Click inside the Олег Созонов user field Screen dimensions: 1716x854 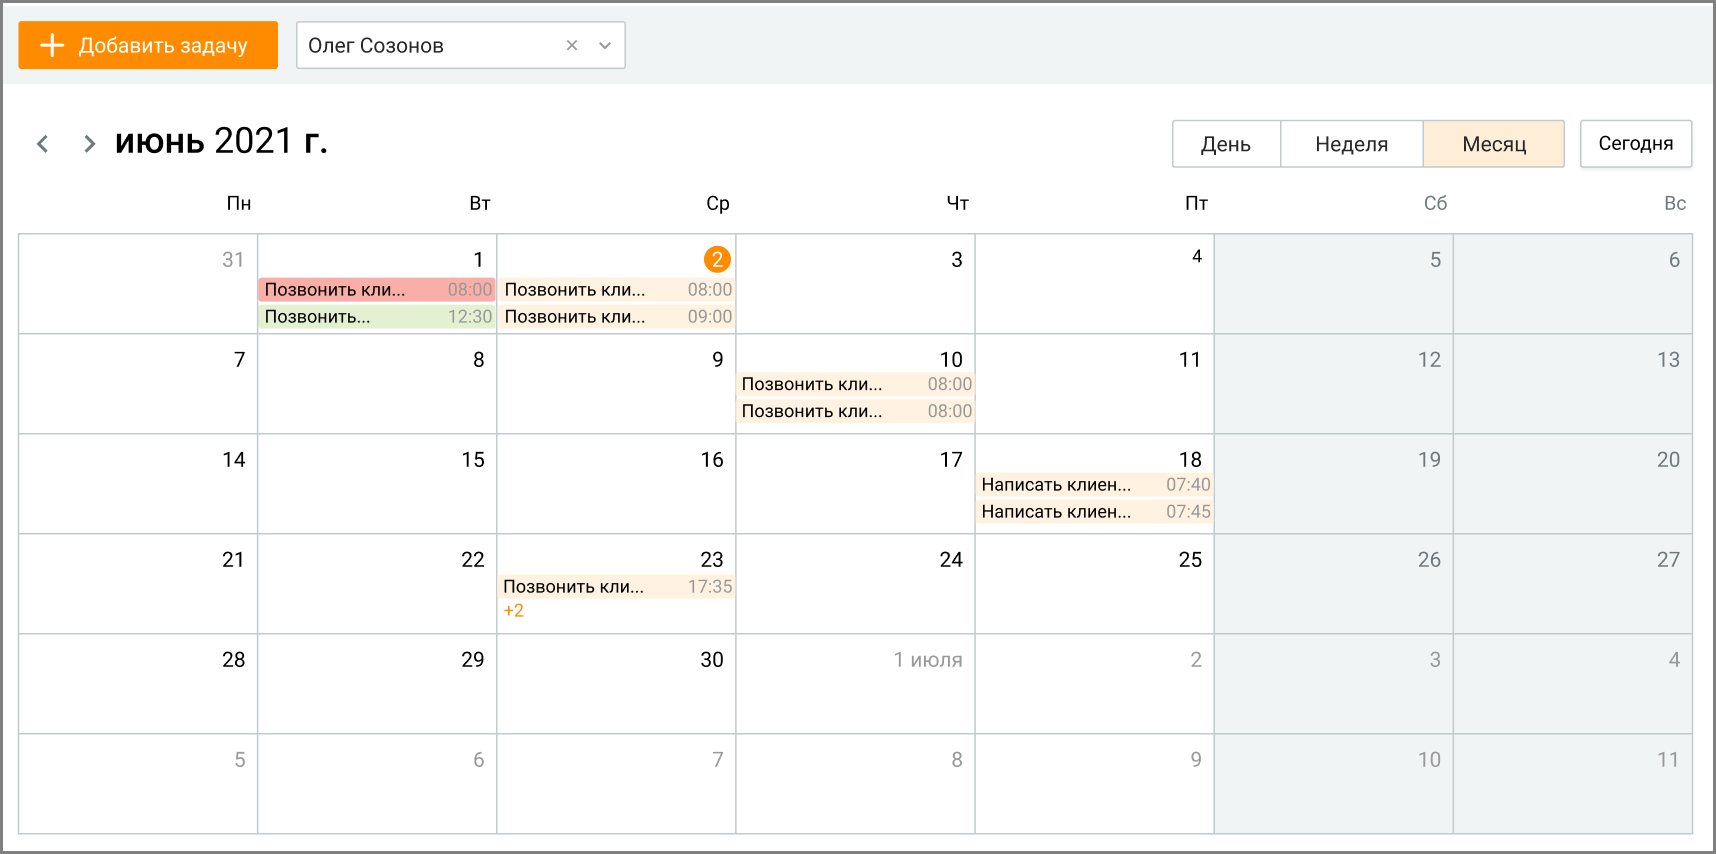point(430,45)
